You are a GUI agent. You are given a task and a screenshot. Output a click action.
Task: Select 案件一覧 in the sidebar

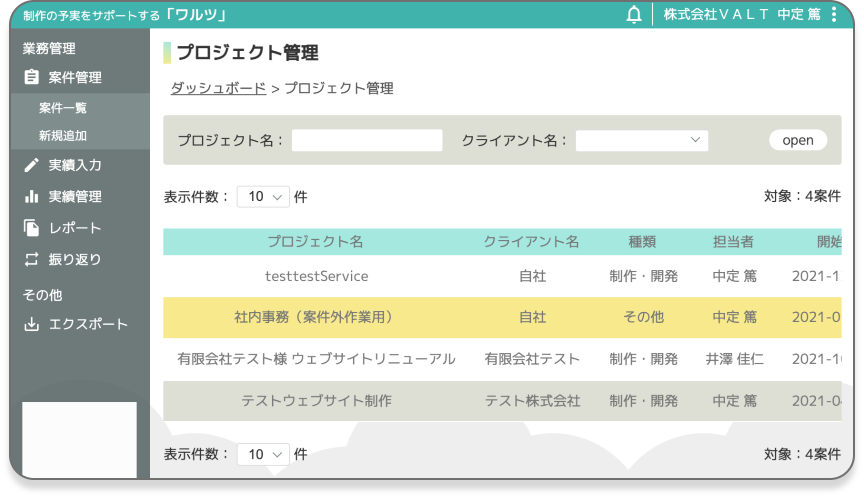tap(63, 108)
